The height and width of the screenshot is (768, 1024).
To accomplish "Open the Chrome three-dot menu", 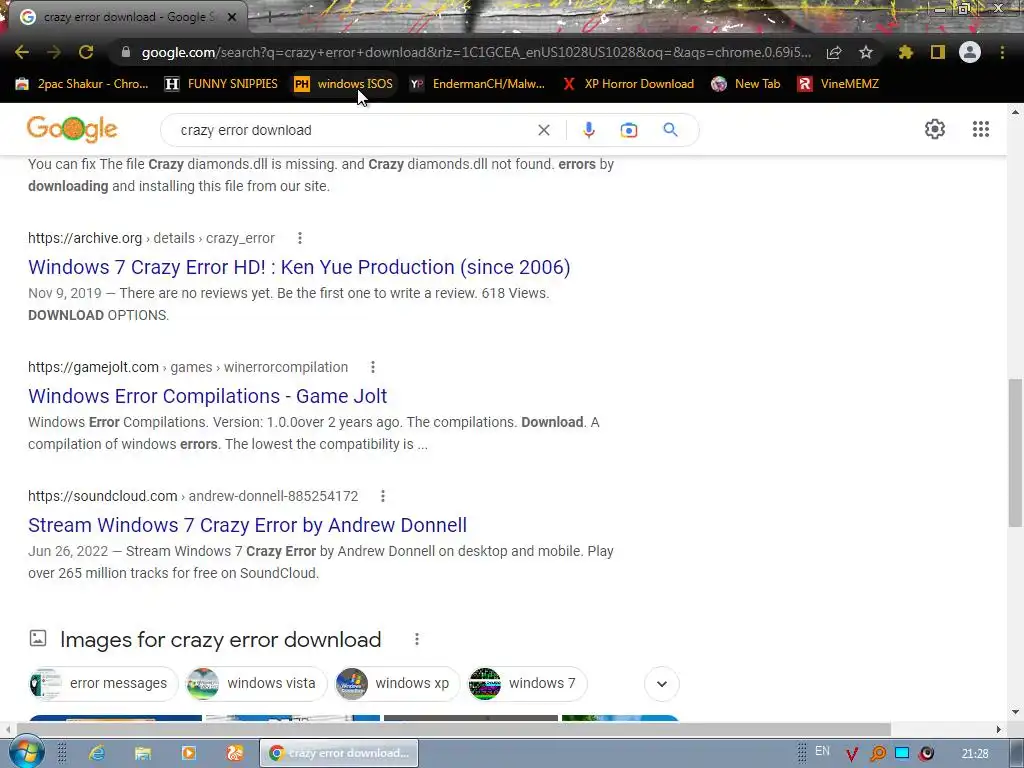I will 1002,52.
